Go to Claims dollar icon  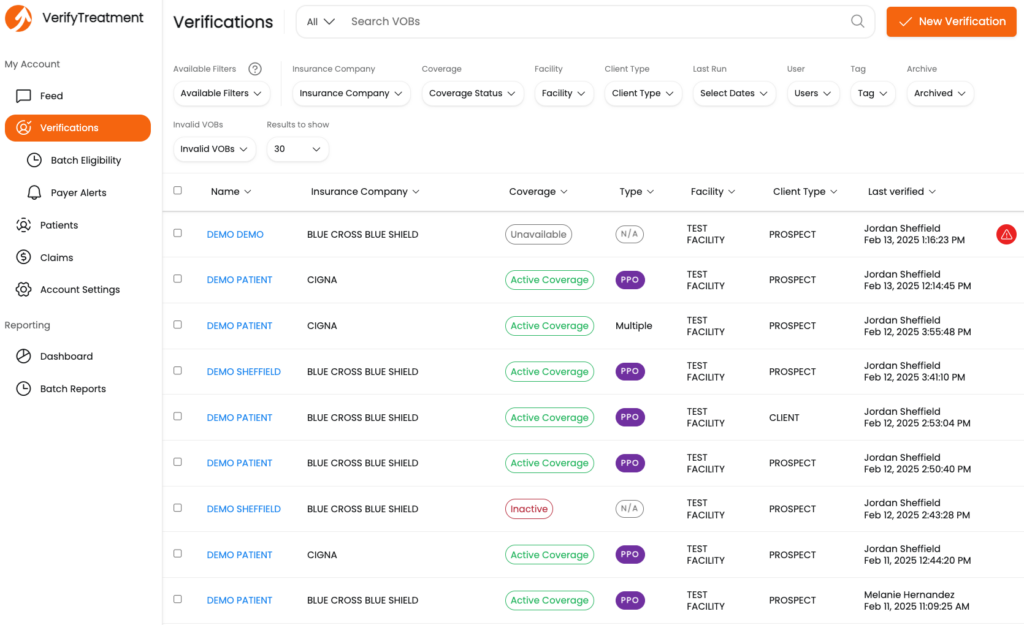click(23, 257)
